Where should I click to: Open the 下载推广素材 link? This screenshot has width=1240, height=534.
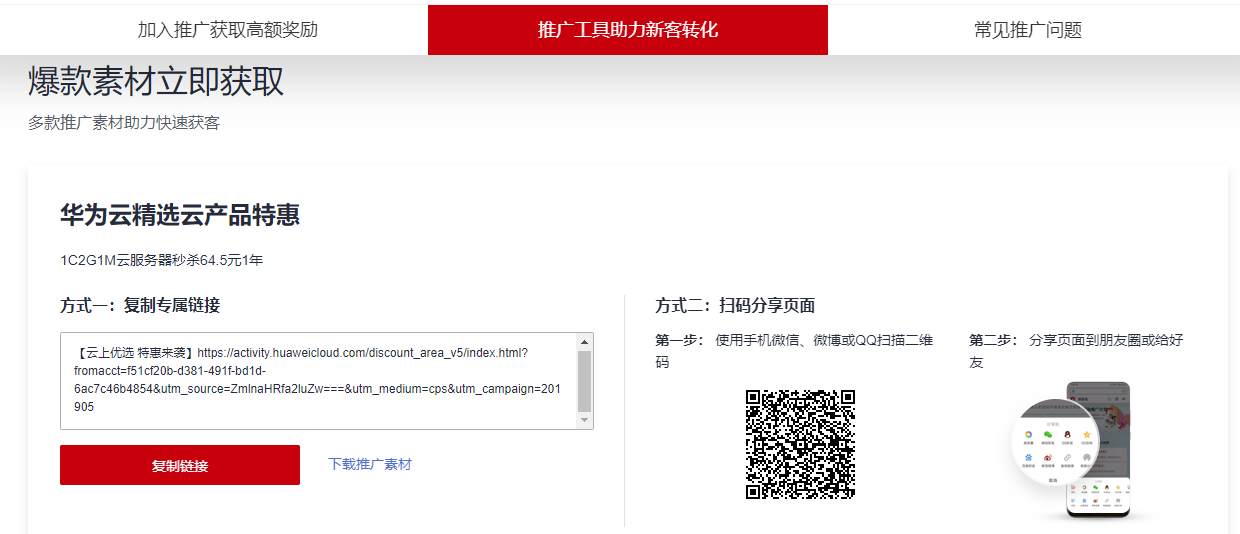pos(370,464)
